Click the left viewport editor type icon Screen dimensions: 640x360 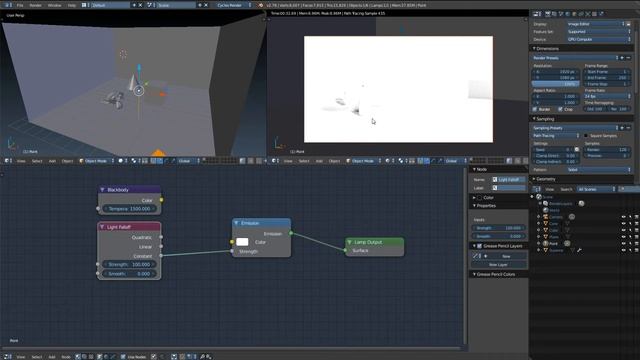[8, 161]
